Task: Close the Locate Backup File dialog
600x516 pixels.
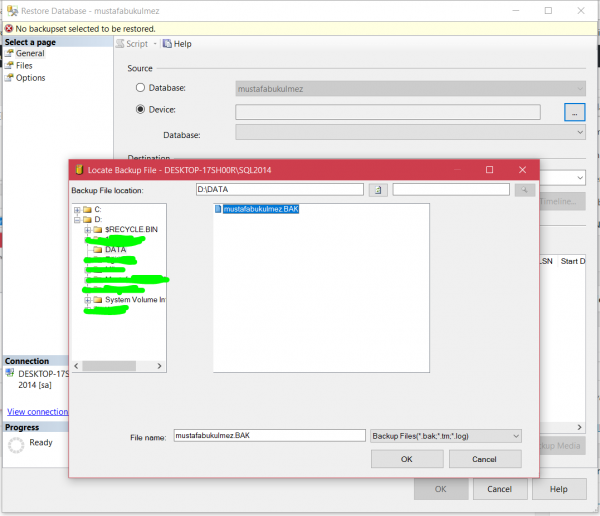Action: pyautogui.click(x=522, y=170)
